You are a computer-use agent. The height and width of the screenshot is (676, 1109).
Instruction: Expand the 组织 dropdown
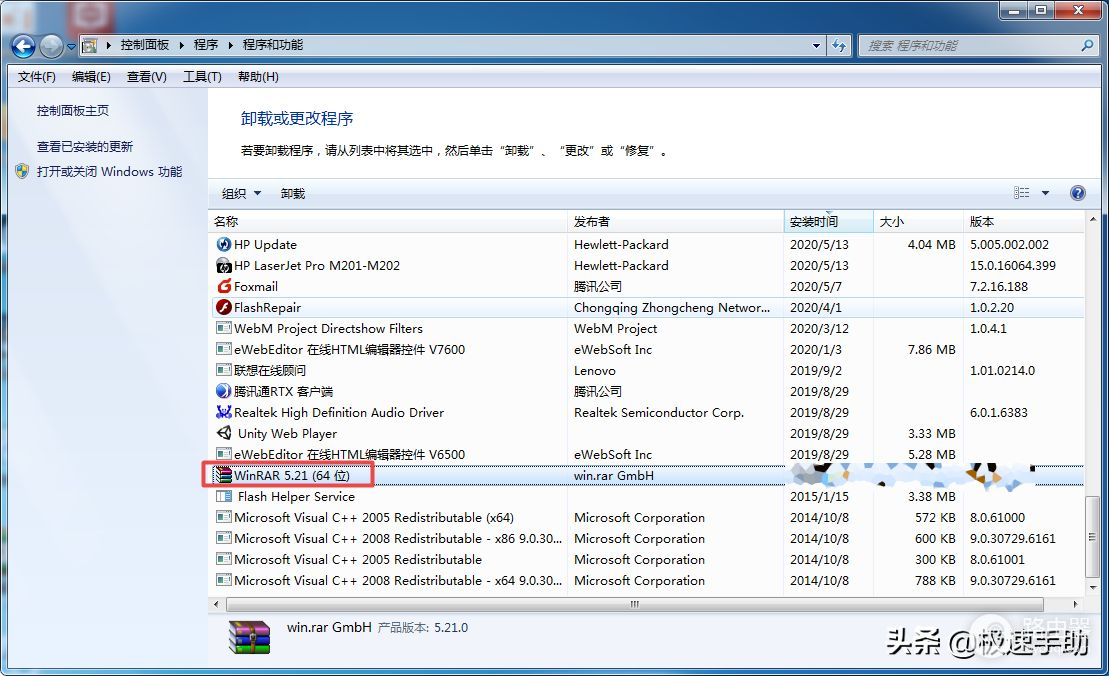coord(241,193)
